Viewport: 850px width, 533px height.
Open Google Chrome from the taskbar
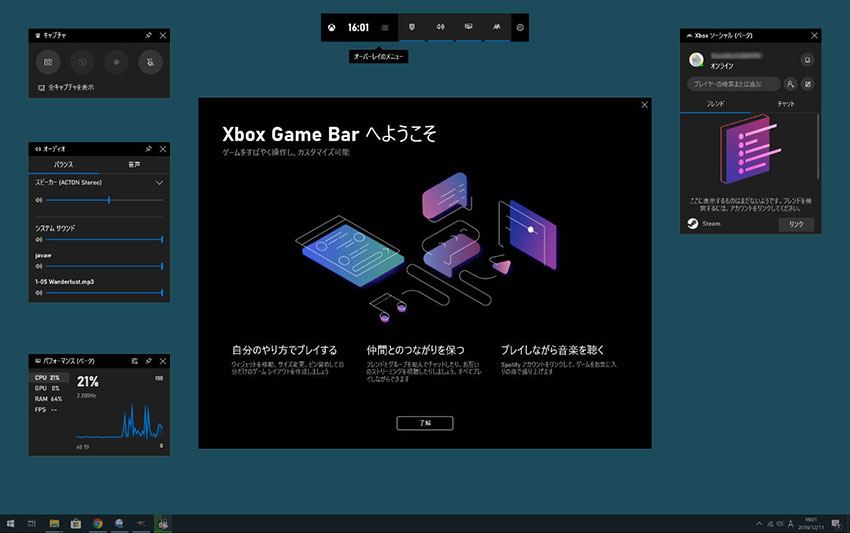(x=98, y=523)
